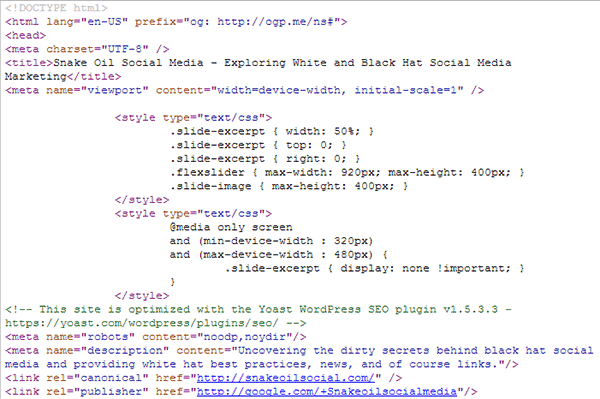Click the meta robots noodp,noydir line

click(155, 337)
